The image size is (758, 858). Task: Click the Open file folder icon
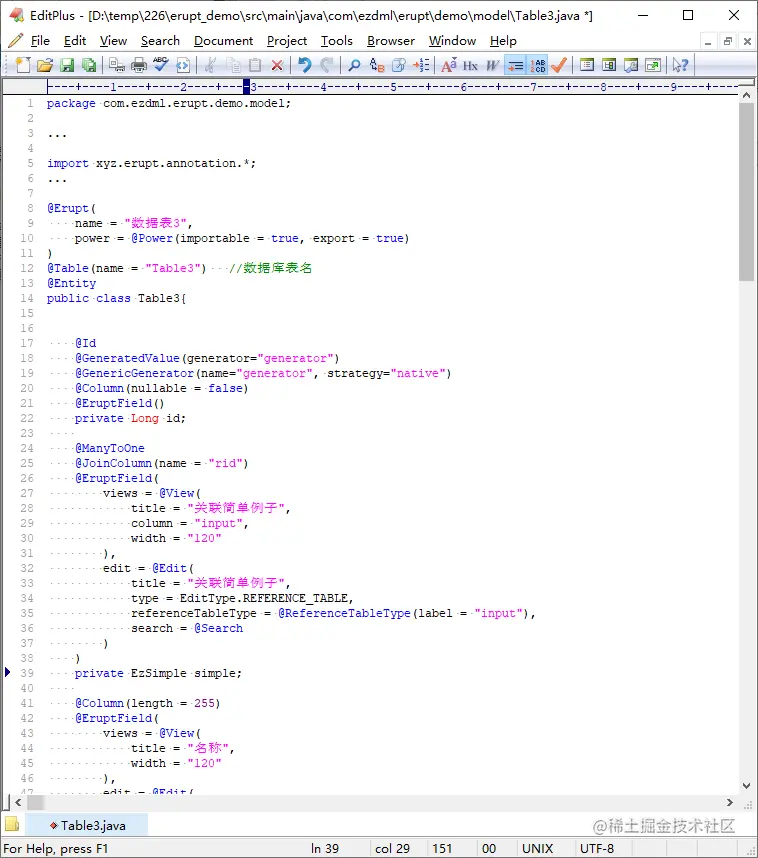[x=45, y=65]
